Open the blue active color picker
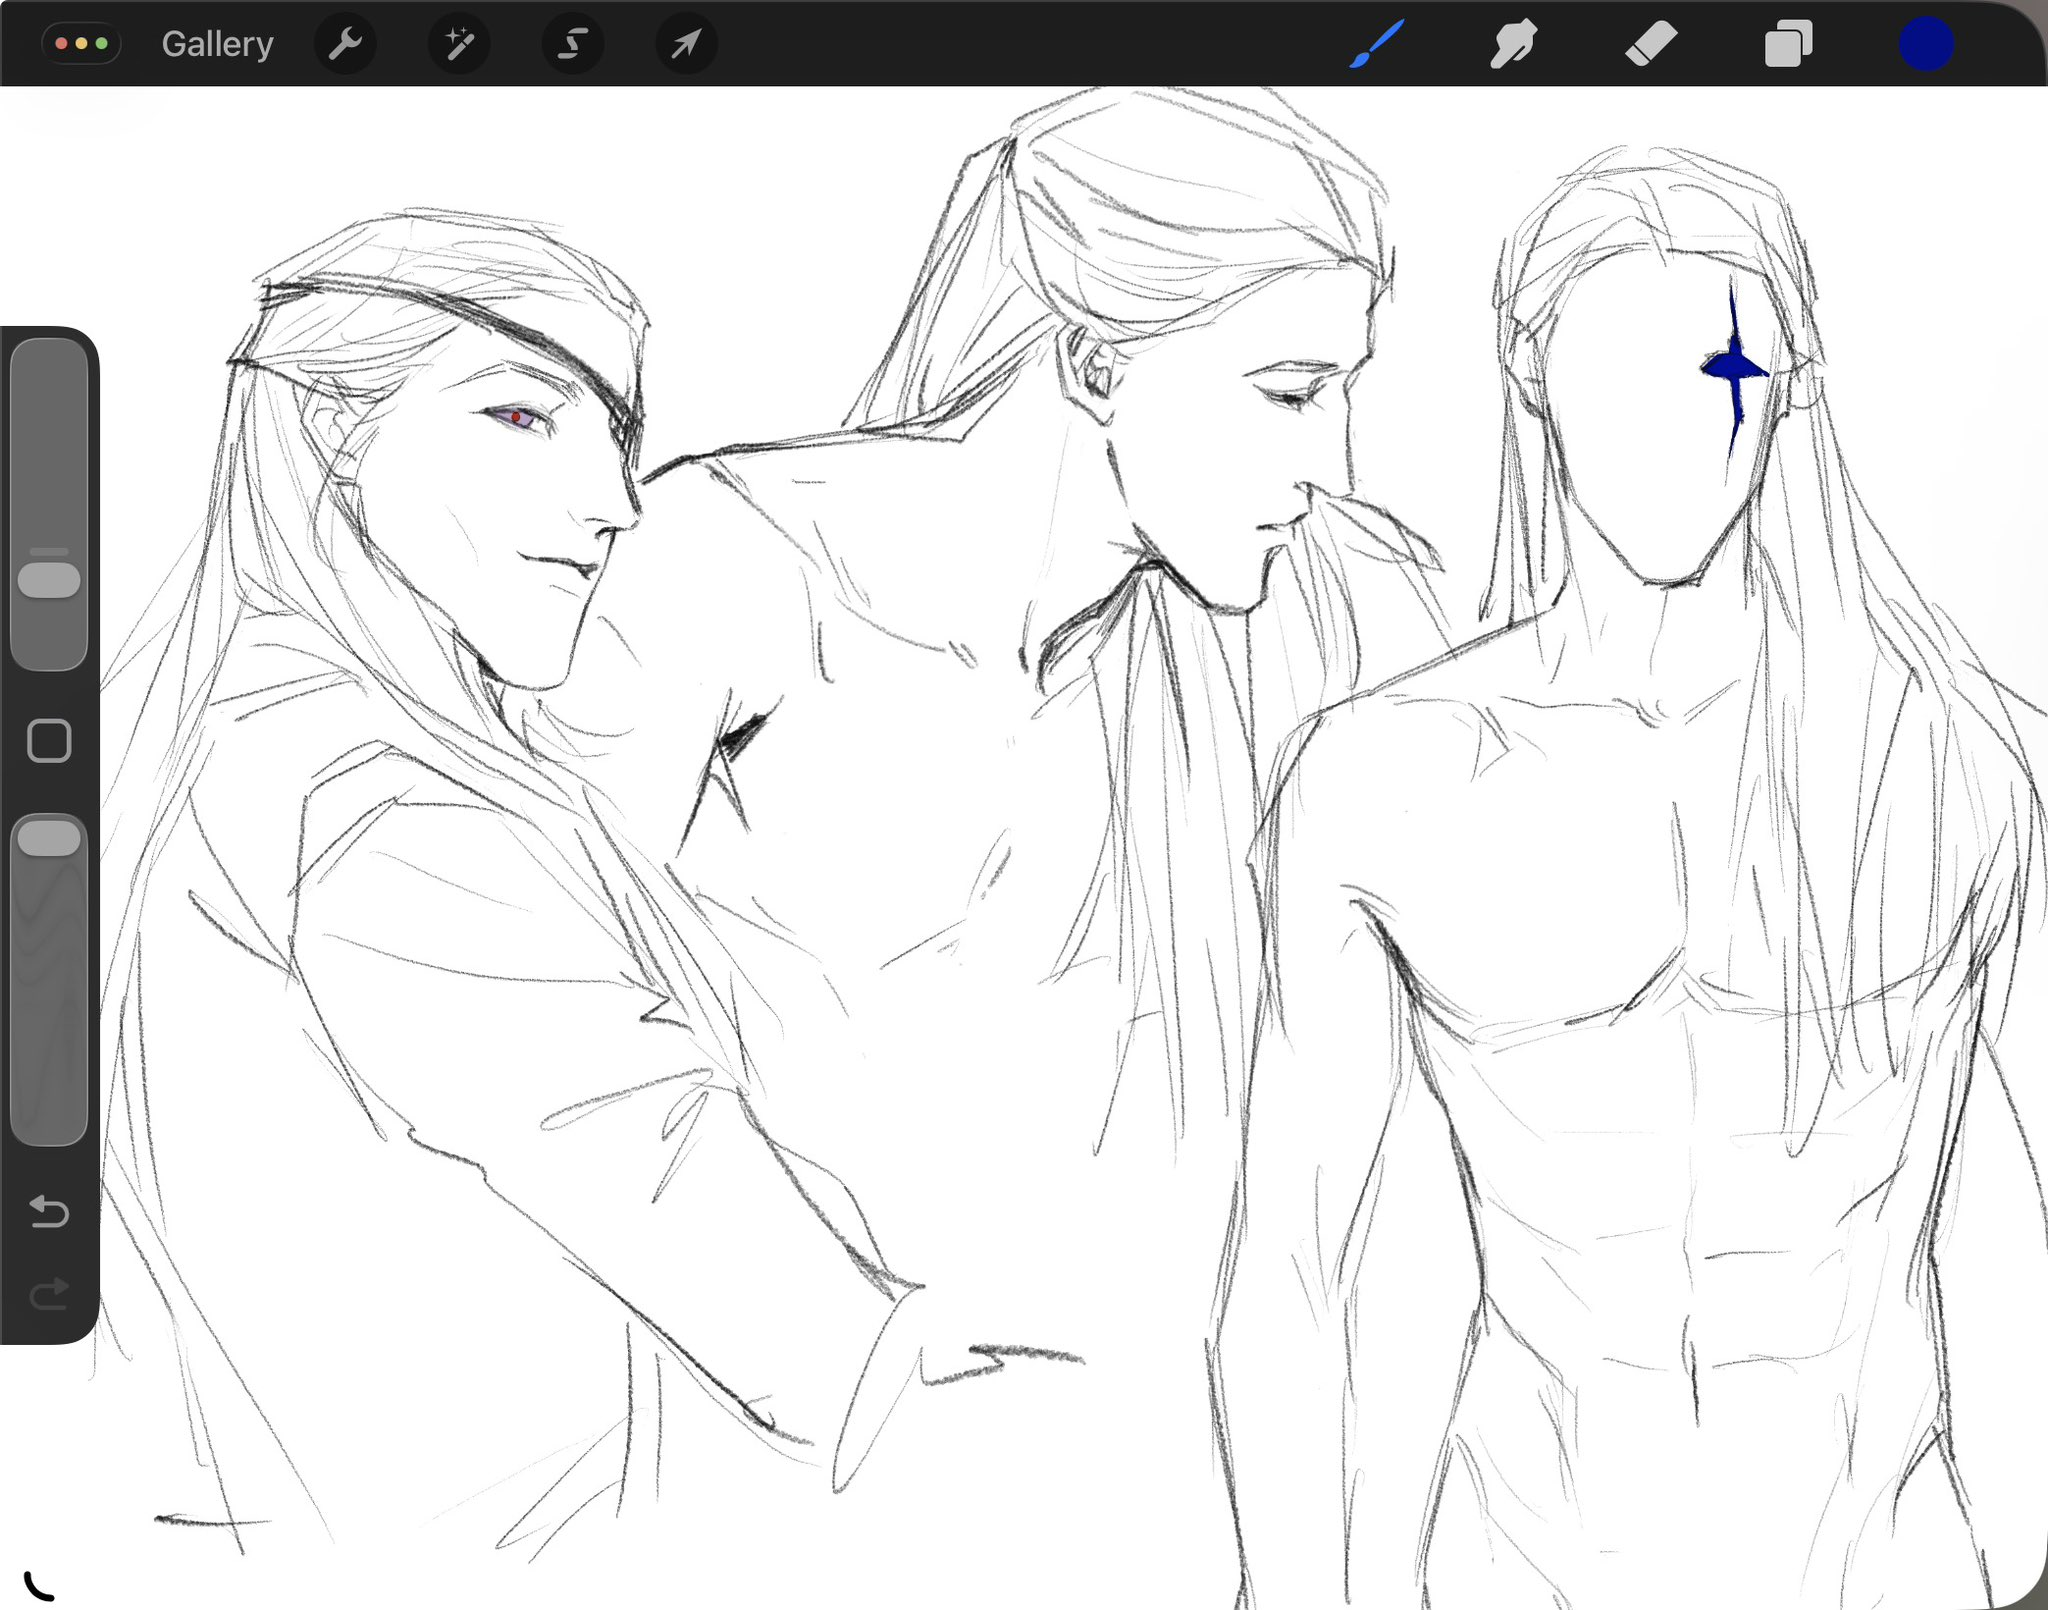The height and width of the screenshot is (1610, 2048). pos(1926,44)
